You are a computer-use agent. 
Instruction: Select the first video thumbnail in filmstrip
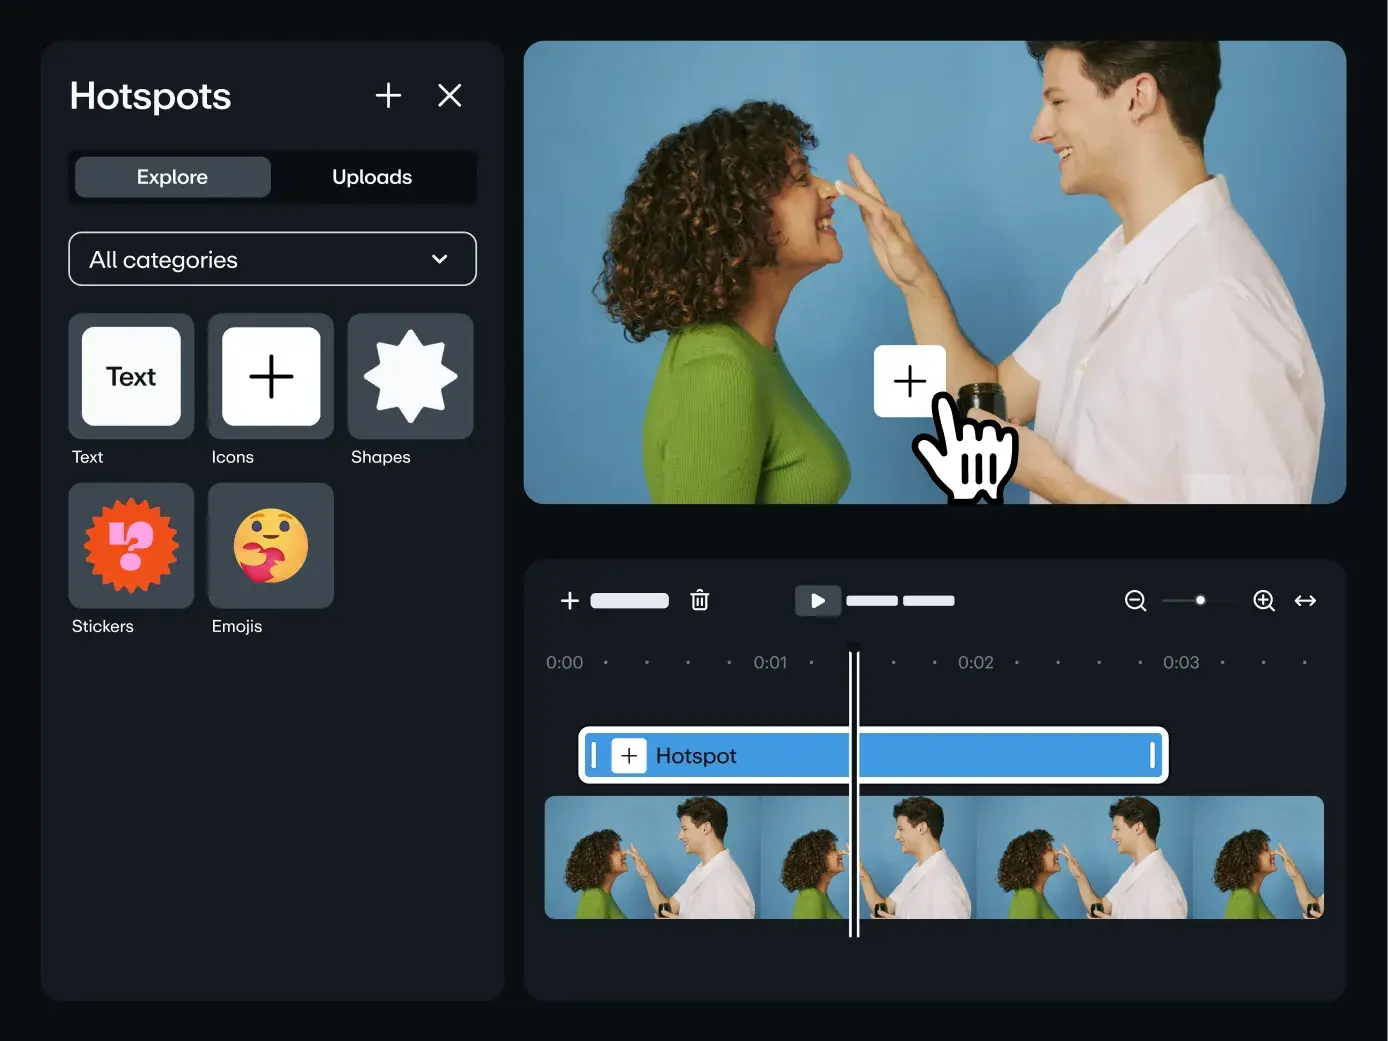(653, 857)
